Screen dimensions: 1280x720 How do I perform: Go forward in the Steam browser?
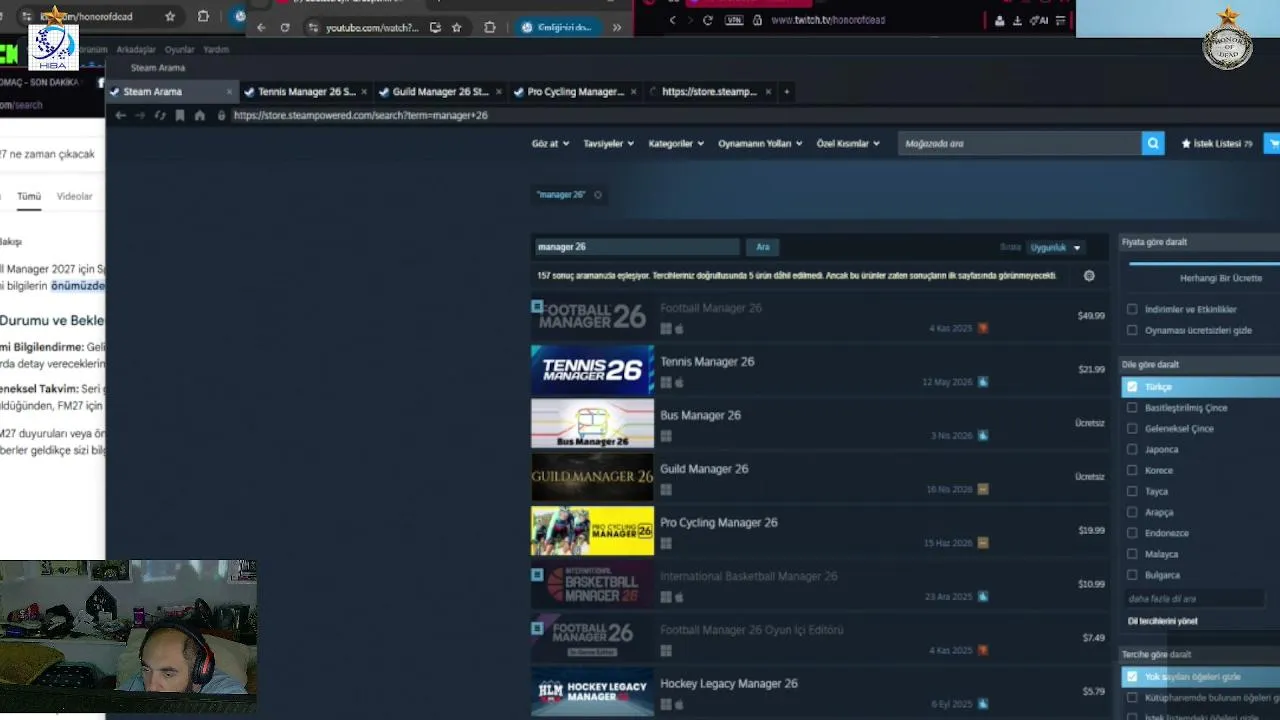(140, 116)
